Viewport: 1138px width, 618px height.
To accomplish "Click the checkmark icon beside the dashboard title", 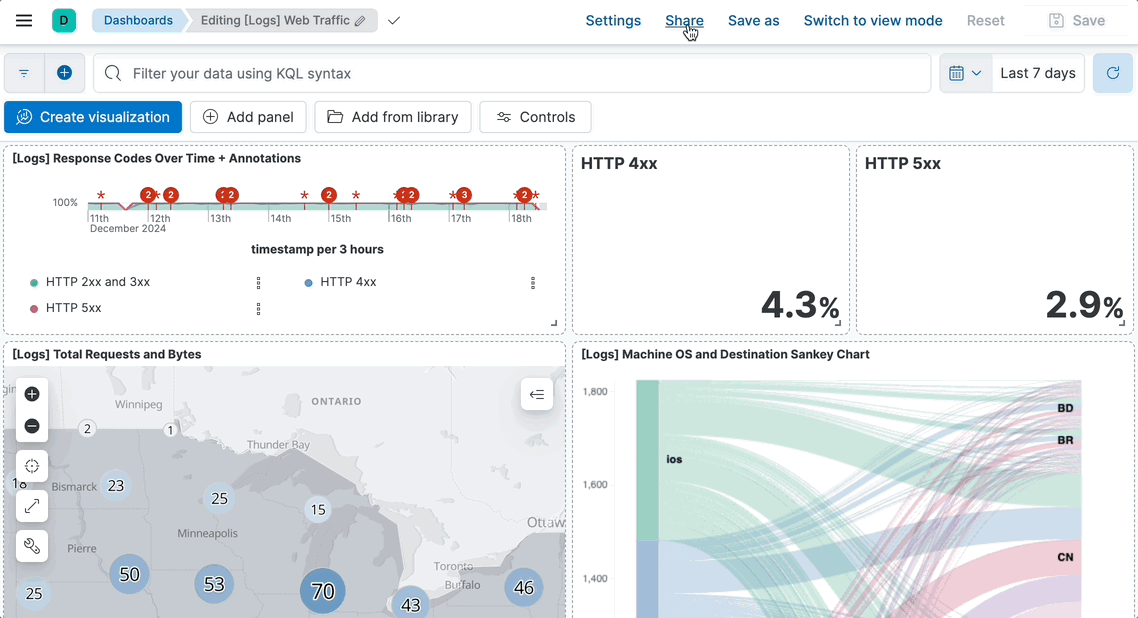I will coord(393,20).
